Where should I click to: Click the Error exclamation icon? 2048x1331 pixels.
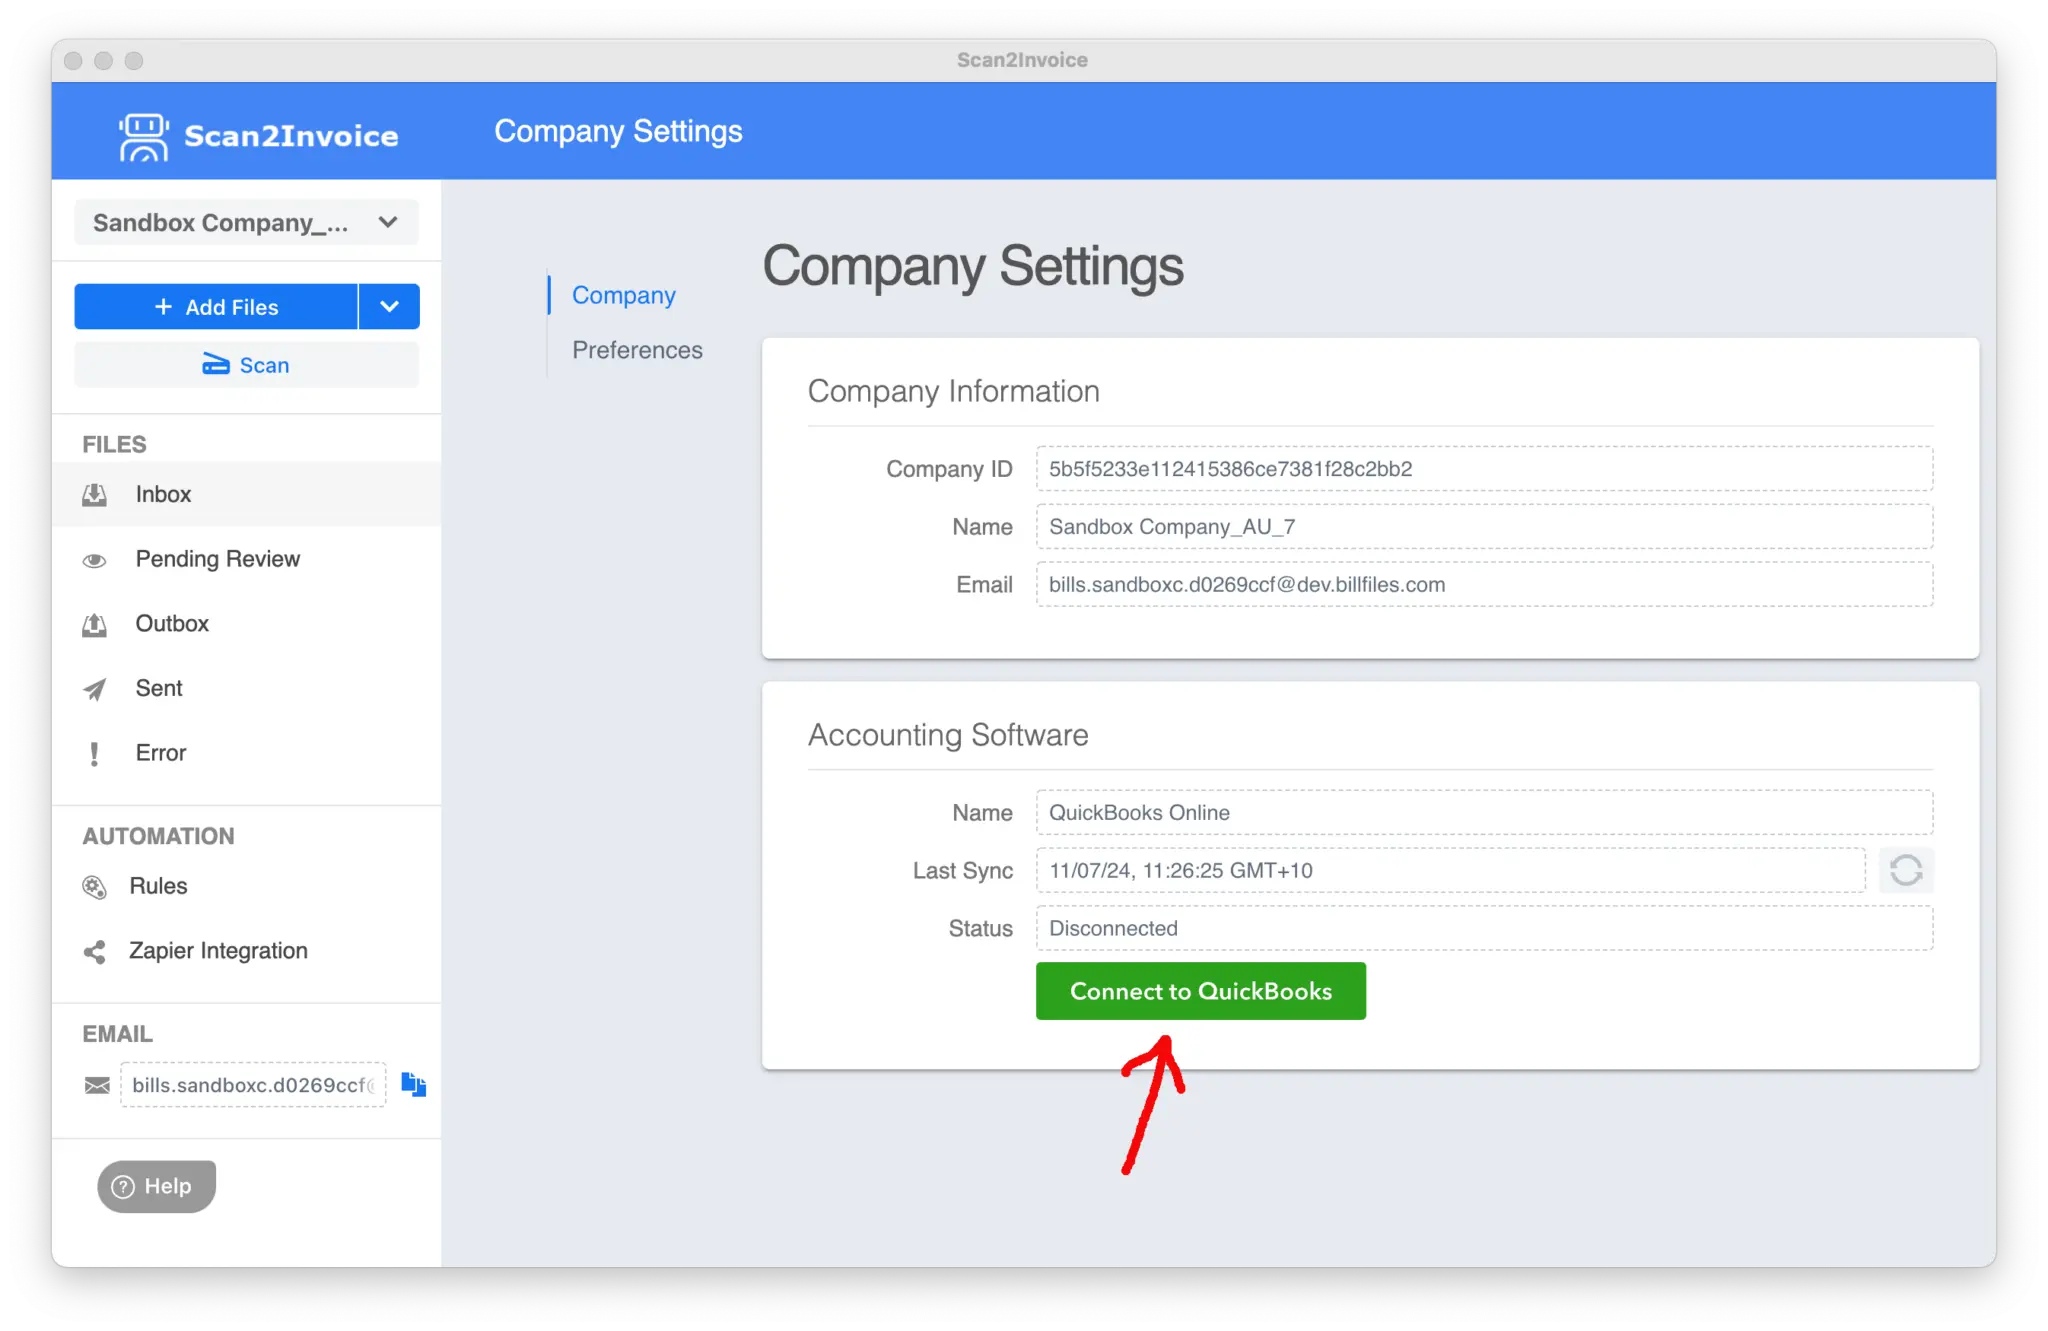click(x=95, y=754)
